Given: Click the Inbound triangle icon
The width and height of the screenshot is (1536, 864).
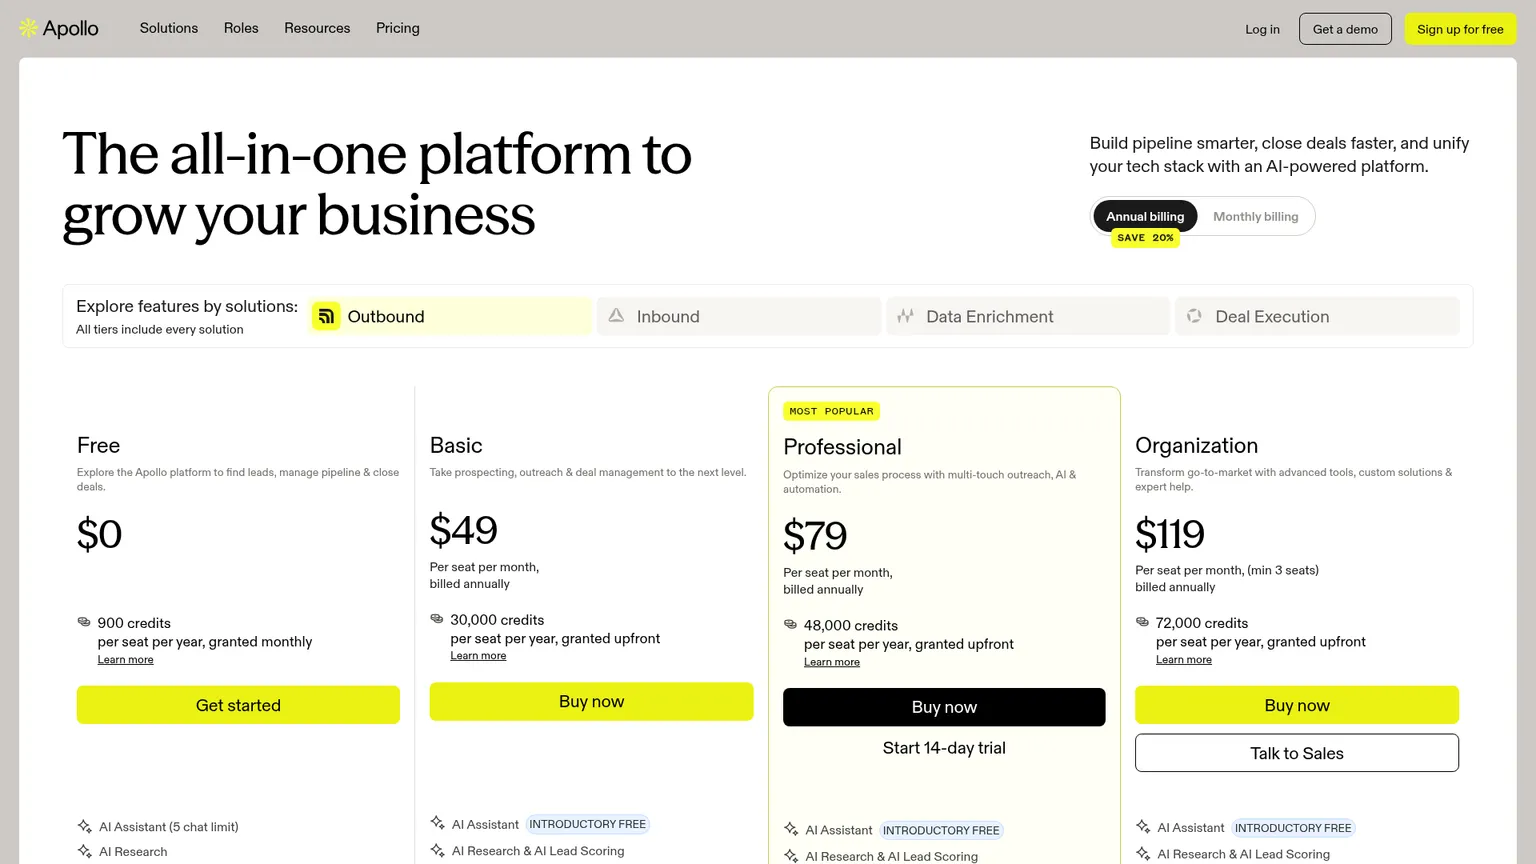Looking at the screenshot, I should [616, 315].
